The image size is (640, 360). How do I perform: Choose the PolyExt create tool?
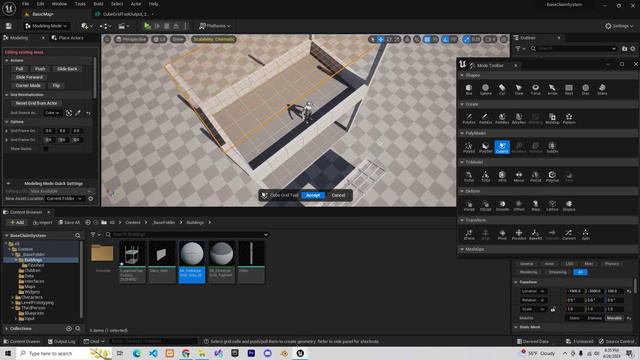coord(469,119)
